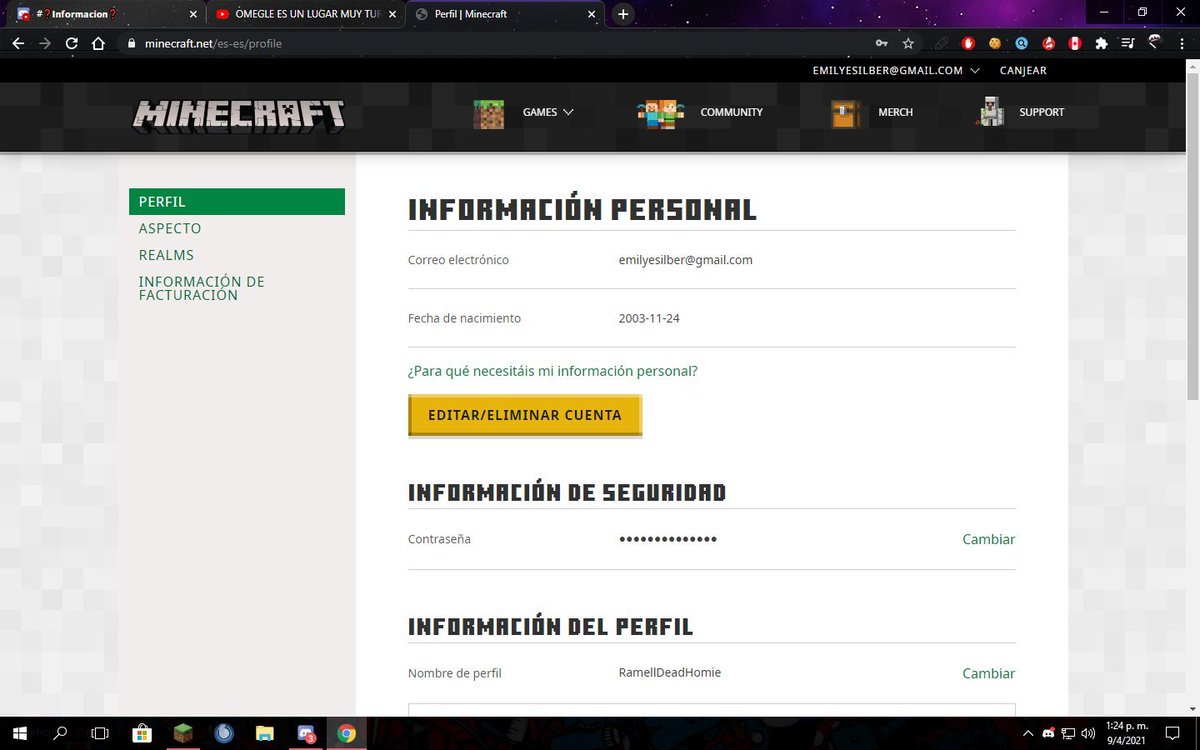Open File Explorer from the taskbar
This screenshot has width=1200, height=750.
(x=265, y=734)
